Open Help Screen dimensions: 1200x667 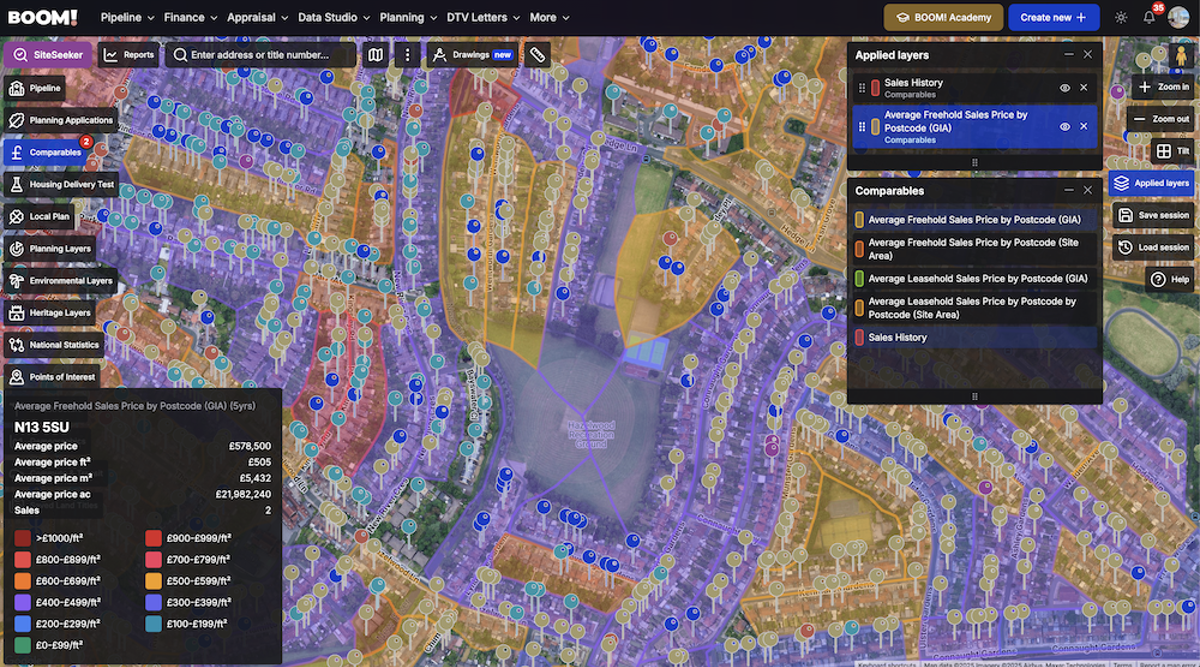click(x=1170, y=279)
